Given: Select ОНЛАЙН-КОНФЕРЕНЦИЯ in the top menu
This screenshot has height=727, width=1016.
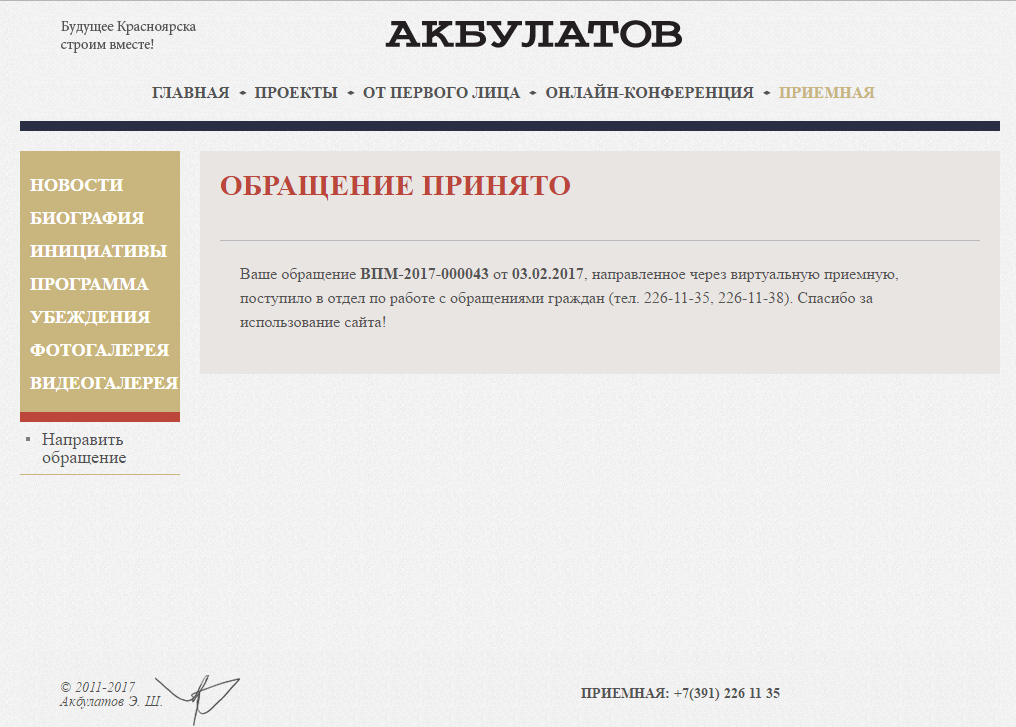Looking at the screenshot, I should point(649,93).
